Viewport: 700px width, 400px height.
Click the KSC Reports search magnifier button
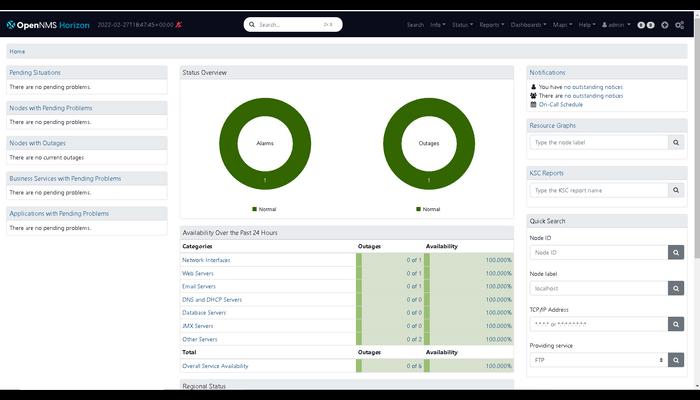(677, 190)
